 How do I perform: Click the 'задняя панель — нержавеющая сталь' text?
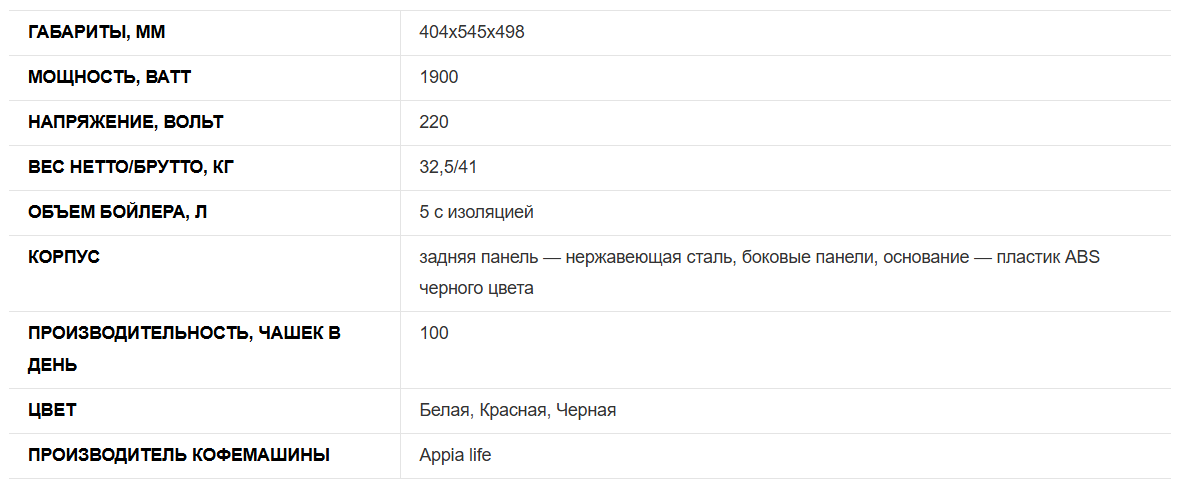pyautogui.click(x=576, y=257)
